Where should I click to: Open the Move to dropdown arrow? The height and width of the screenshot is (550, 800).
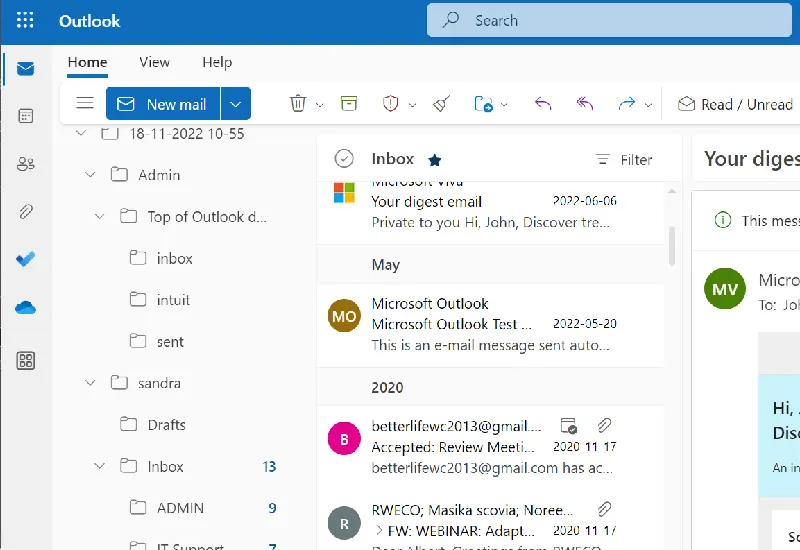[x=505, y=105]
